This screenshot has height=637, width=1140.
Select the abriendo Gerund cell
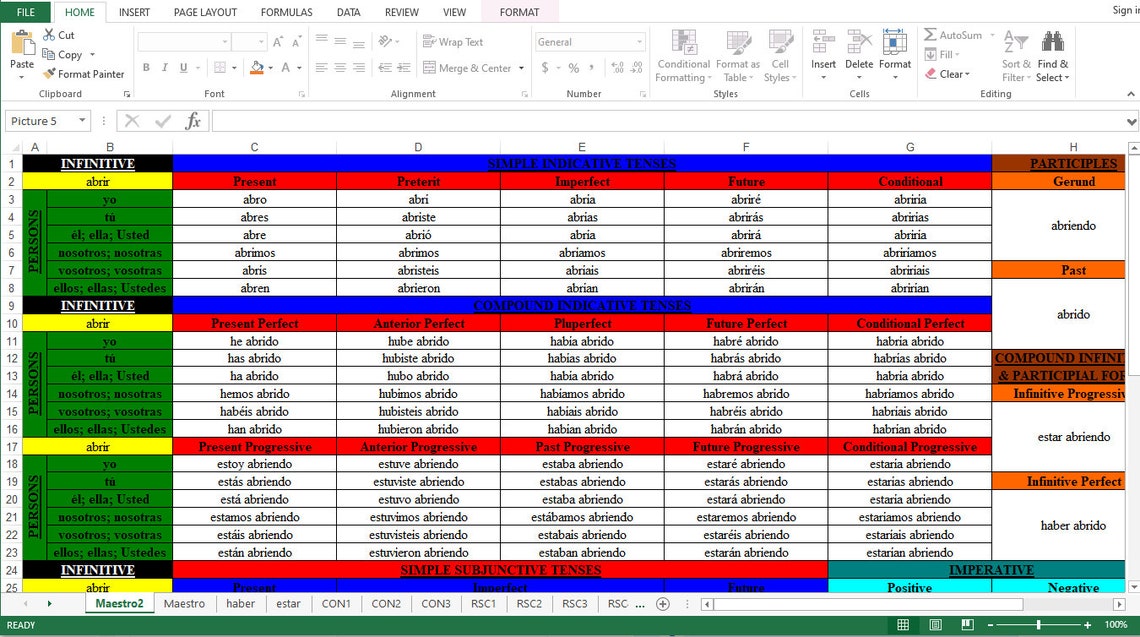pos(1073,226)
